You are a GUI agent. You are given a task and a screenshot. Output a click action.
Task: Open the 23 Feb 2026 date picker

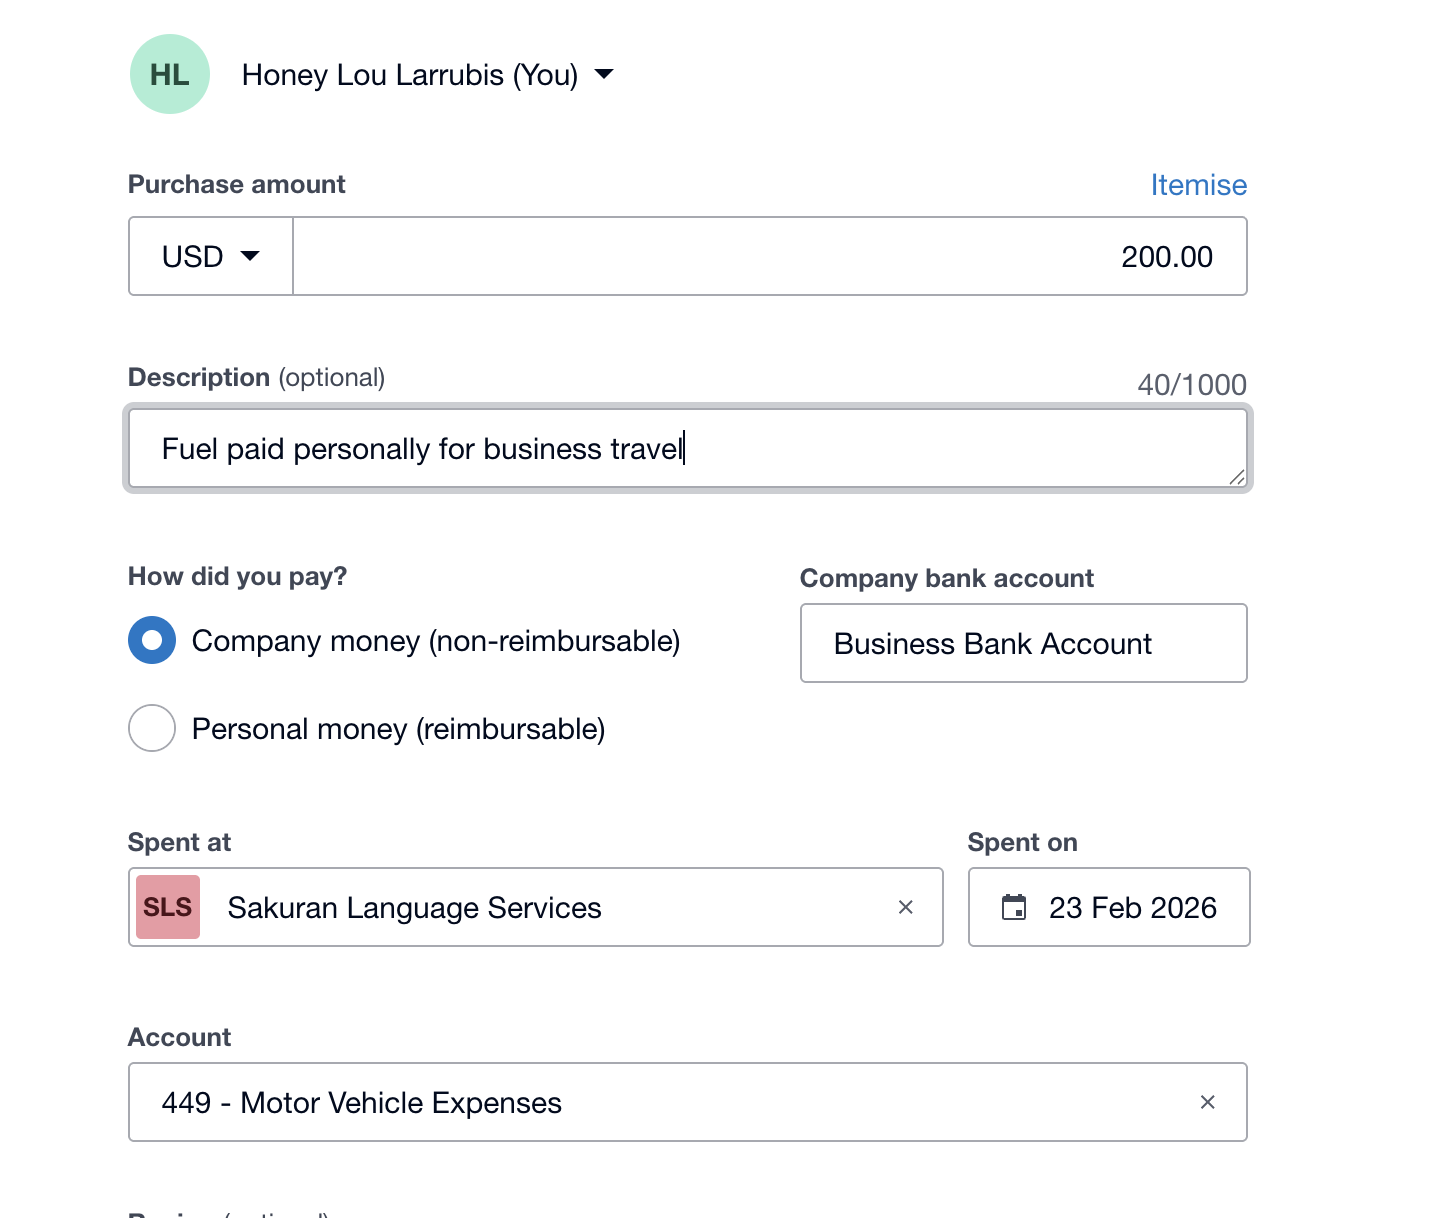click(1109, 907)
